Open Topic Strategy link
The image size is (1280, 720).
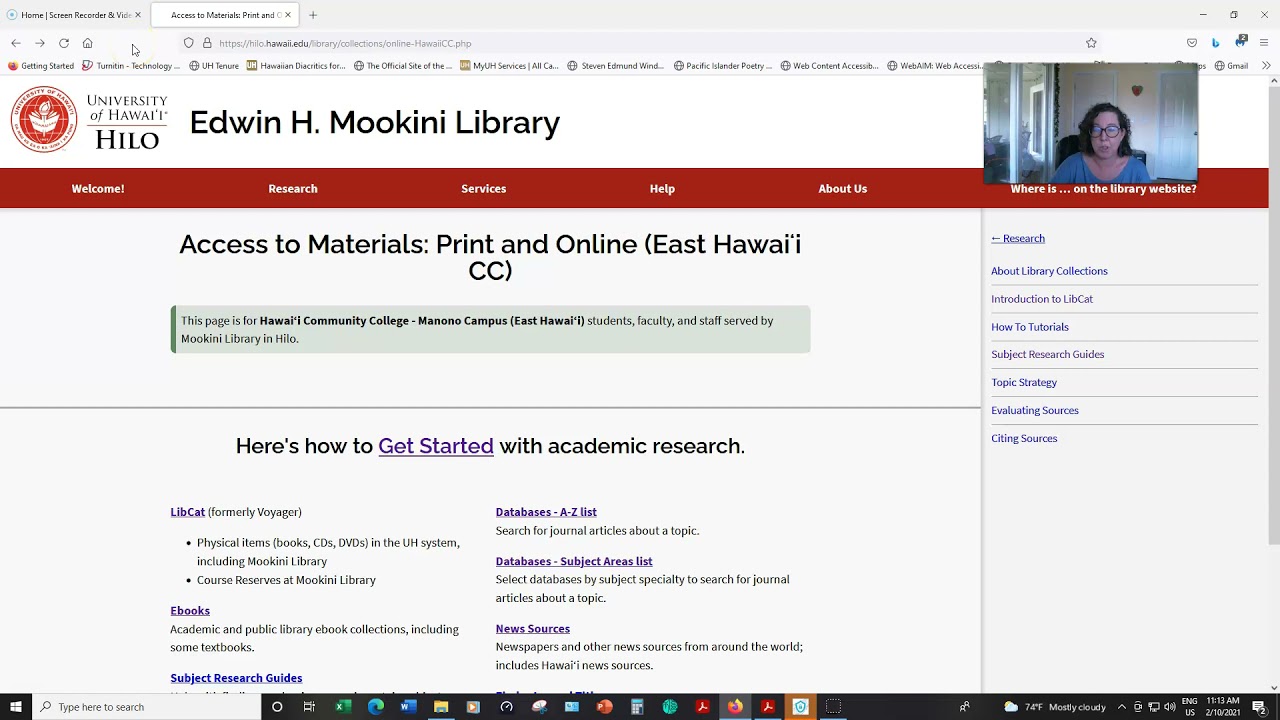[x=1024, y=382]
